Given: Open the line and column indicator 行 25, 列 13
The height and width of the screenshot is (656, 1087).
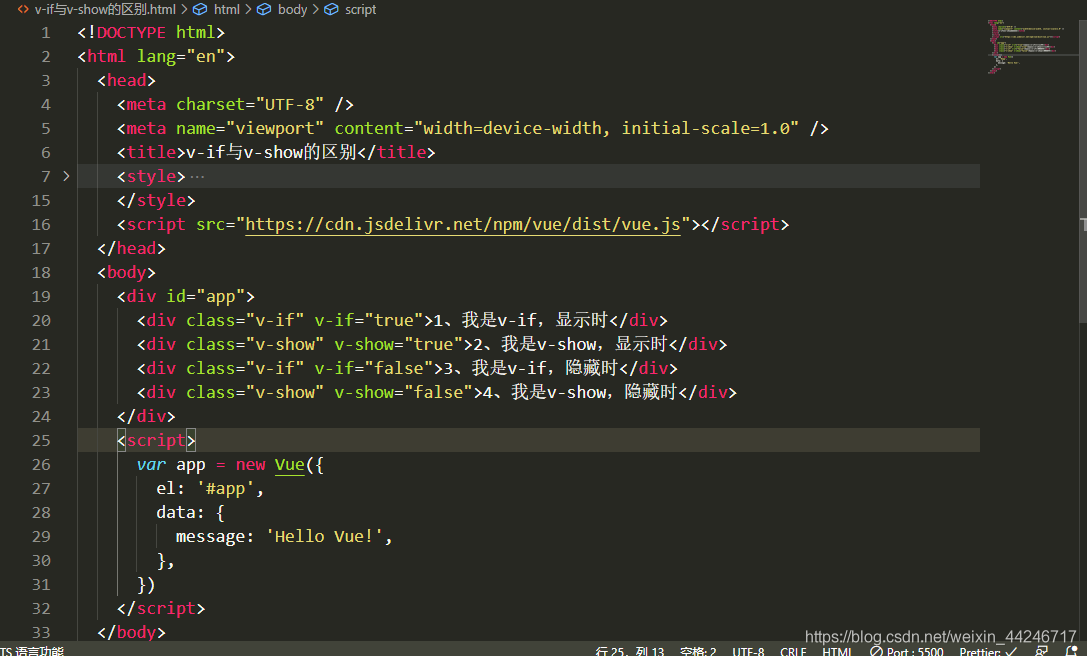Looking at the screenshot, I should [630, 651].
